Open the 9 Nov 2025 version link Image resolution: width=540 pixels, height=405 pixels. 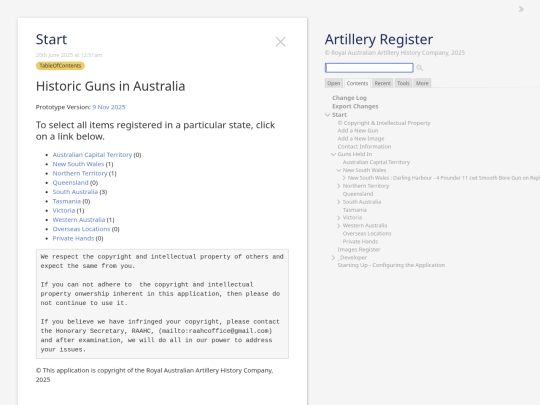pos(108,107)
